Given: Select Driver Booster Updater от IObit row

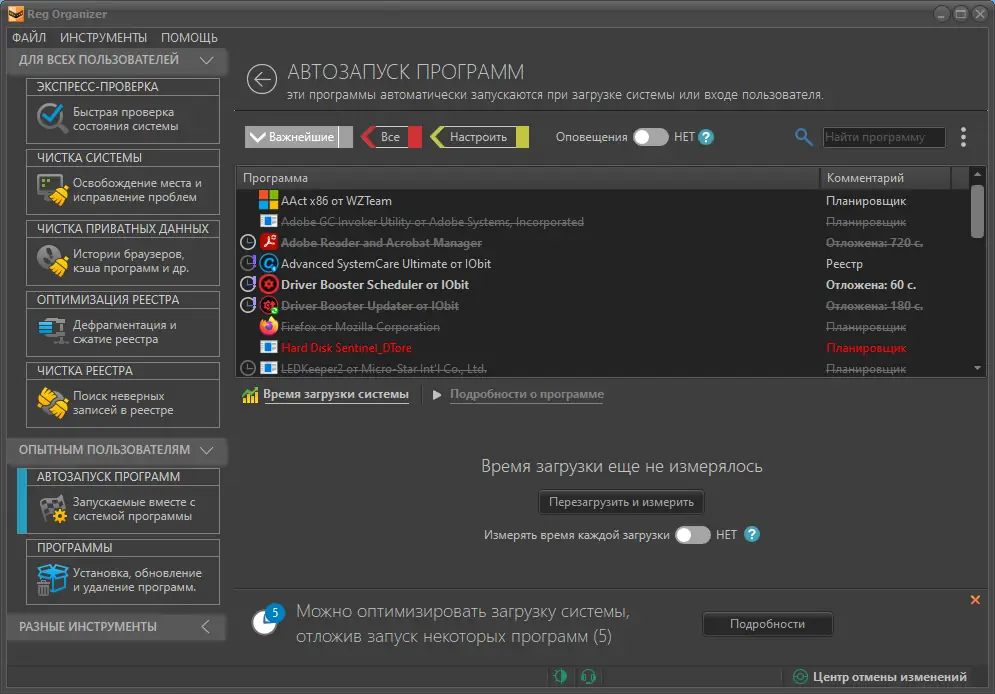Looking at the screenshot, I should tap(603, 305).
